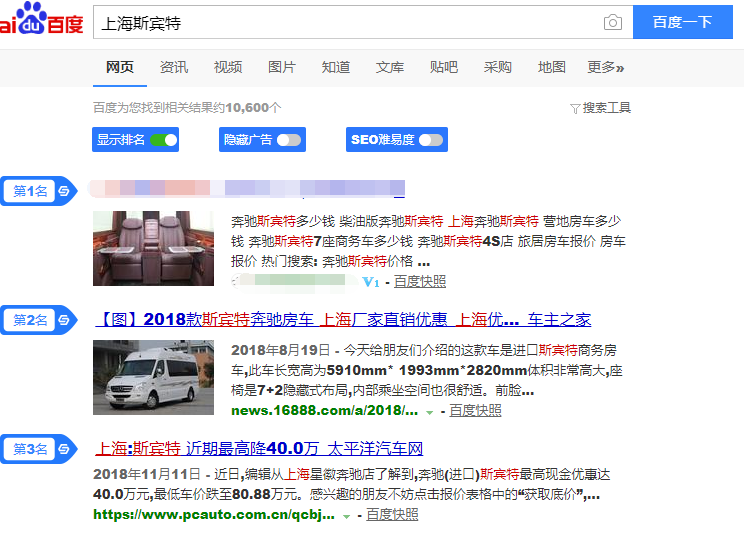Click the swirl icon beside 第3名 badge

click(x=64, y=449)
